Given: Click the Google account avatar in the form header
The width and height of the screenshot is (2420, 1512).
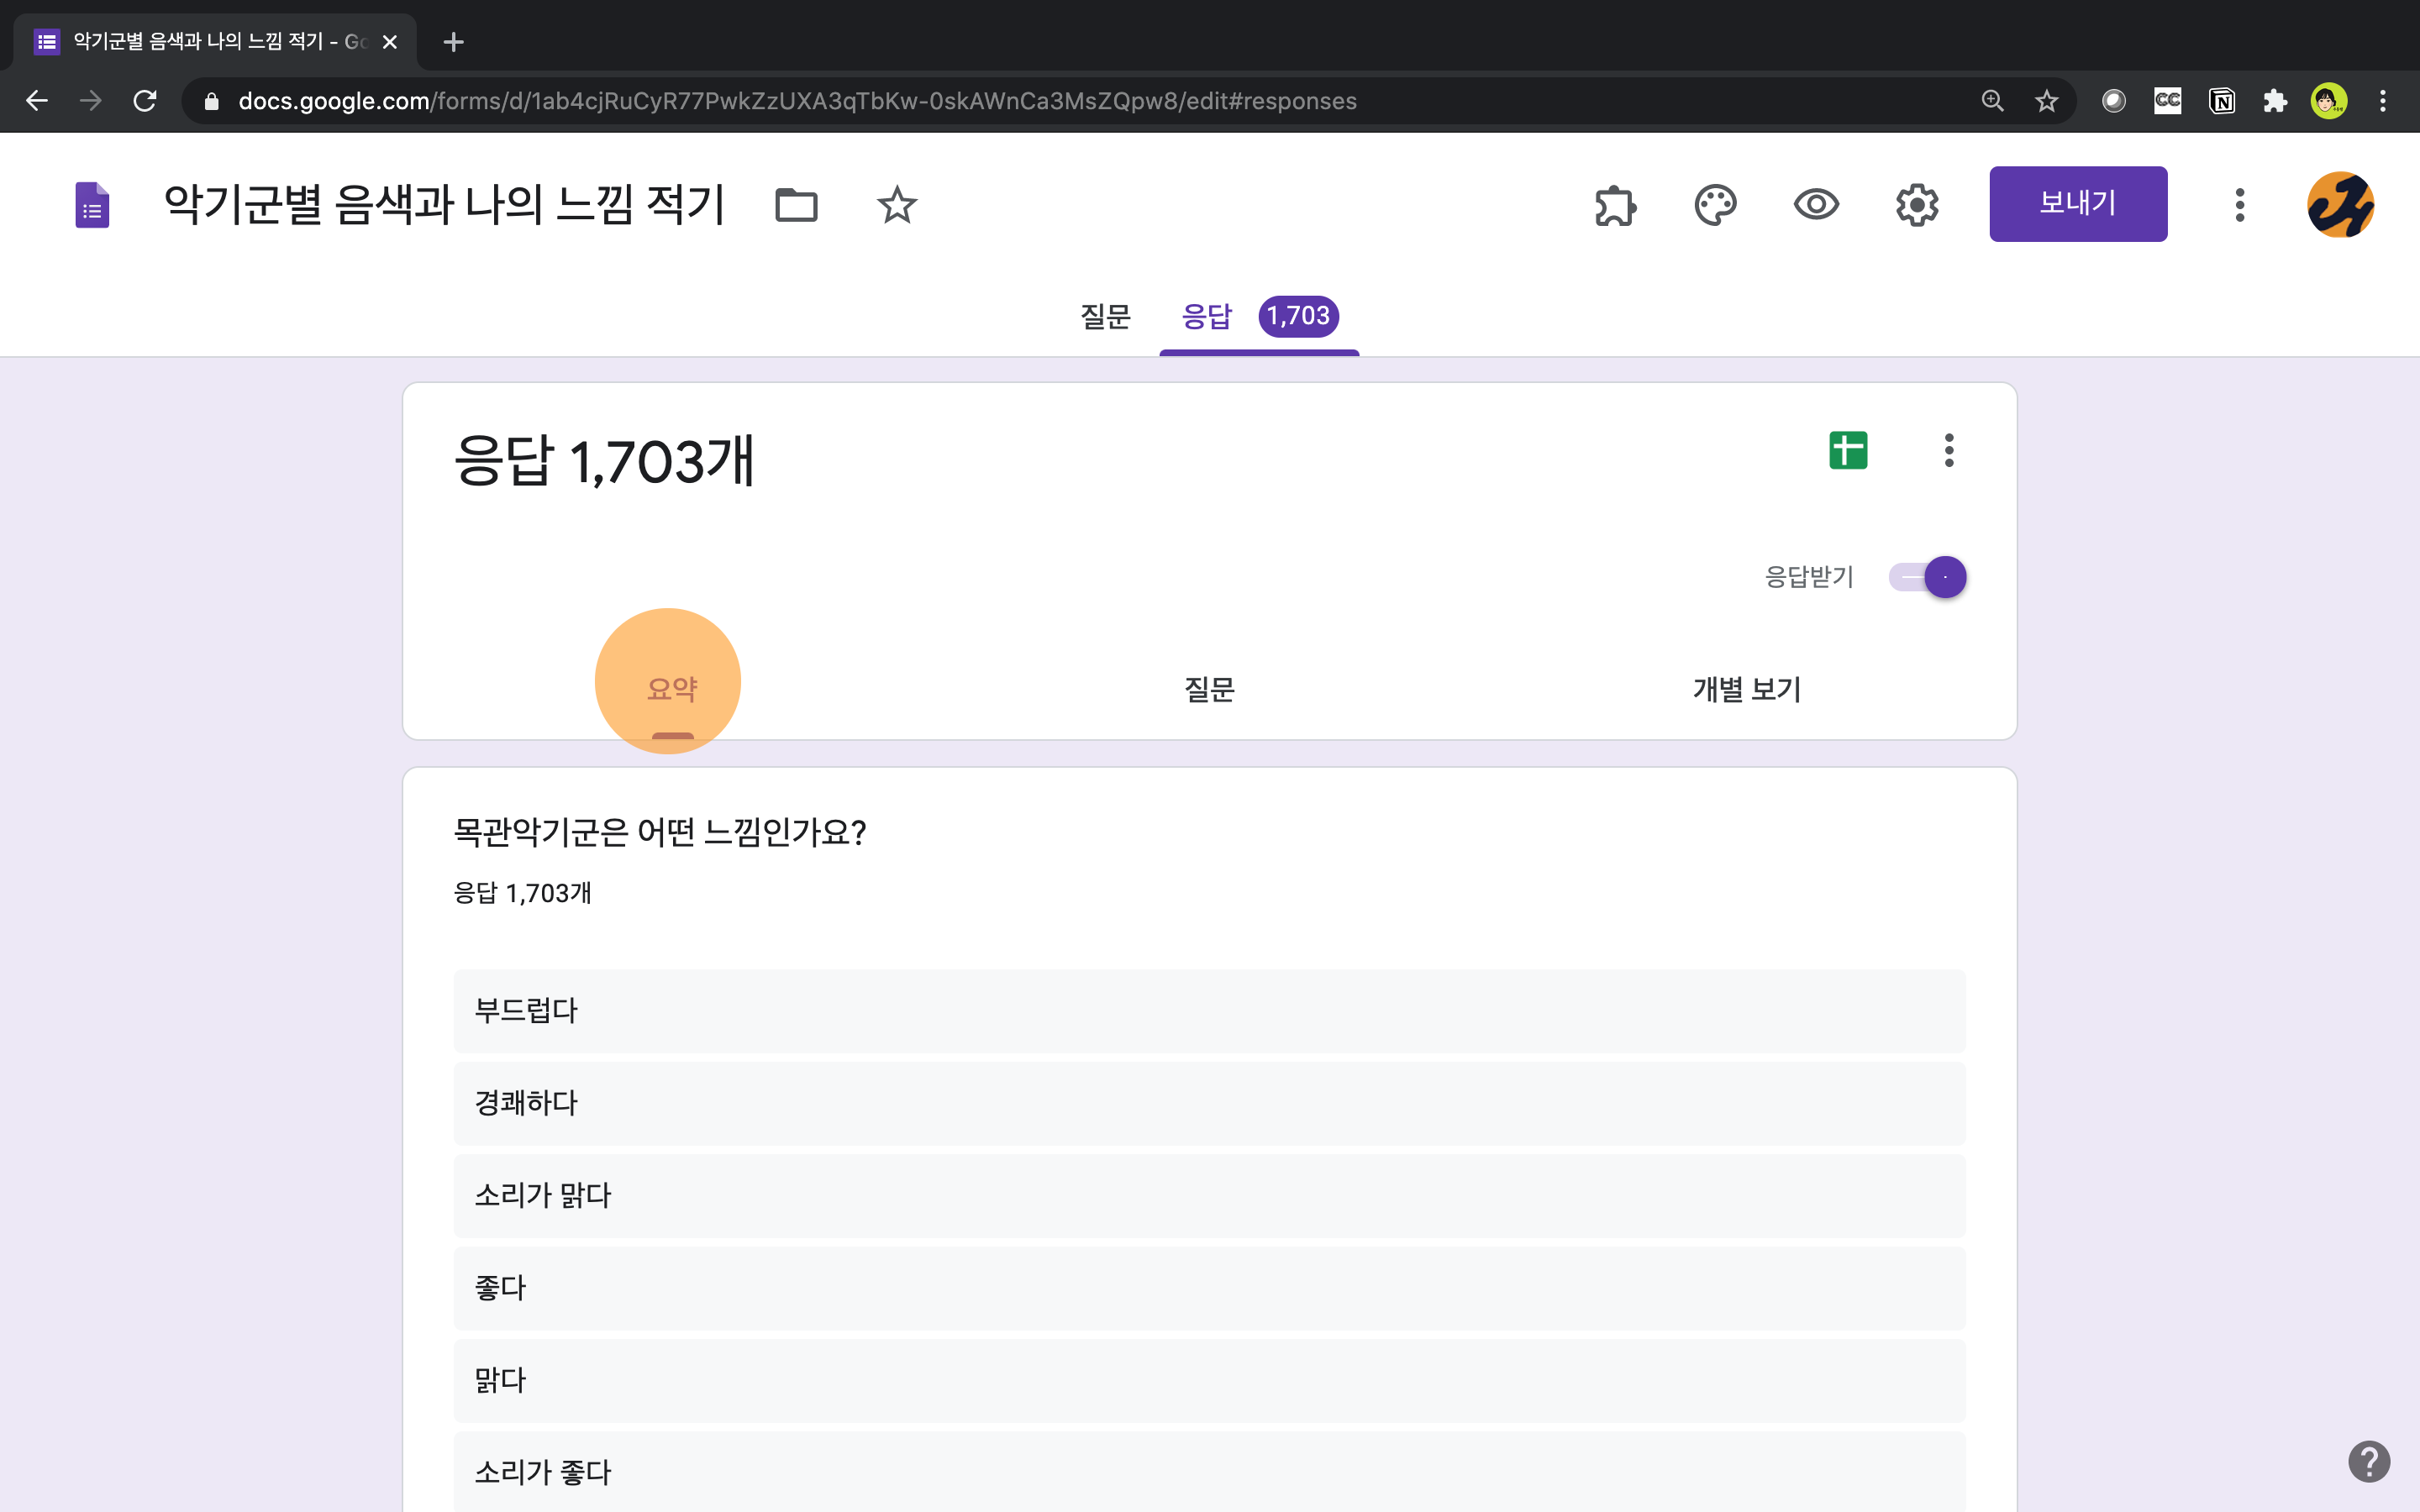Looking at the screenshot, I should [2340, 205].
